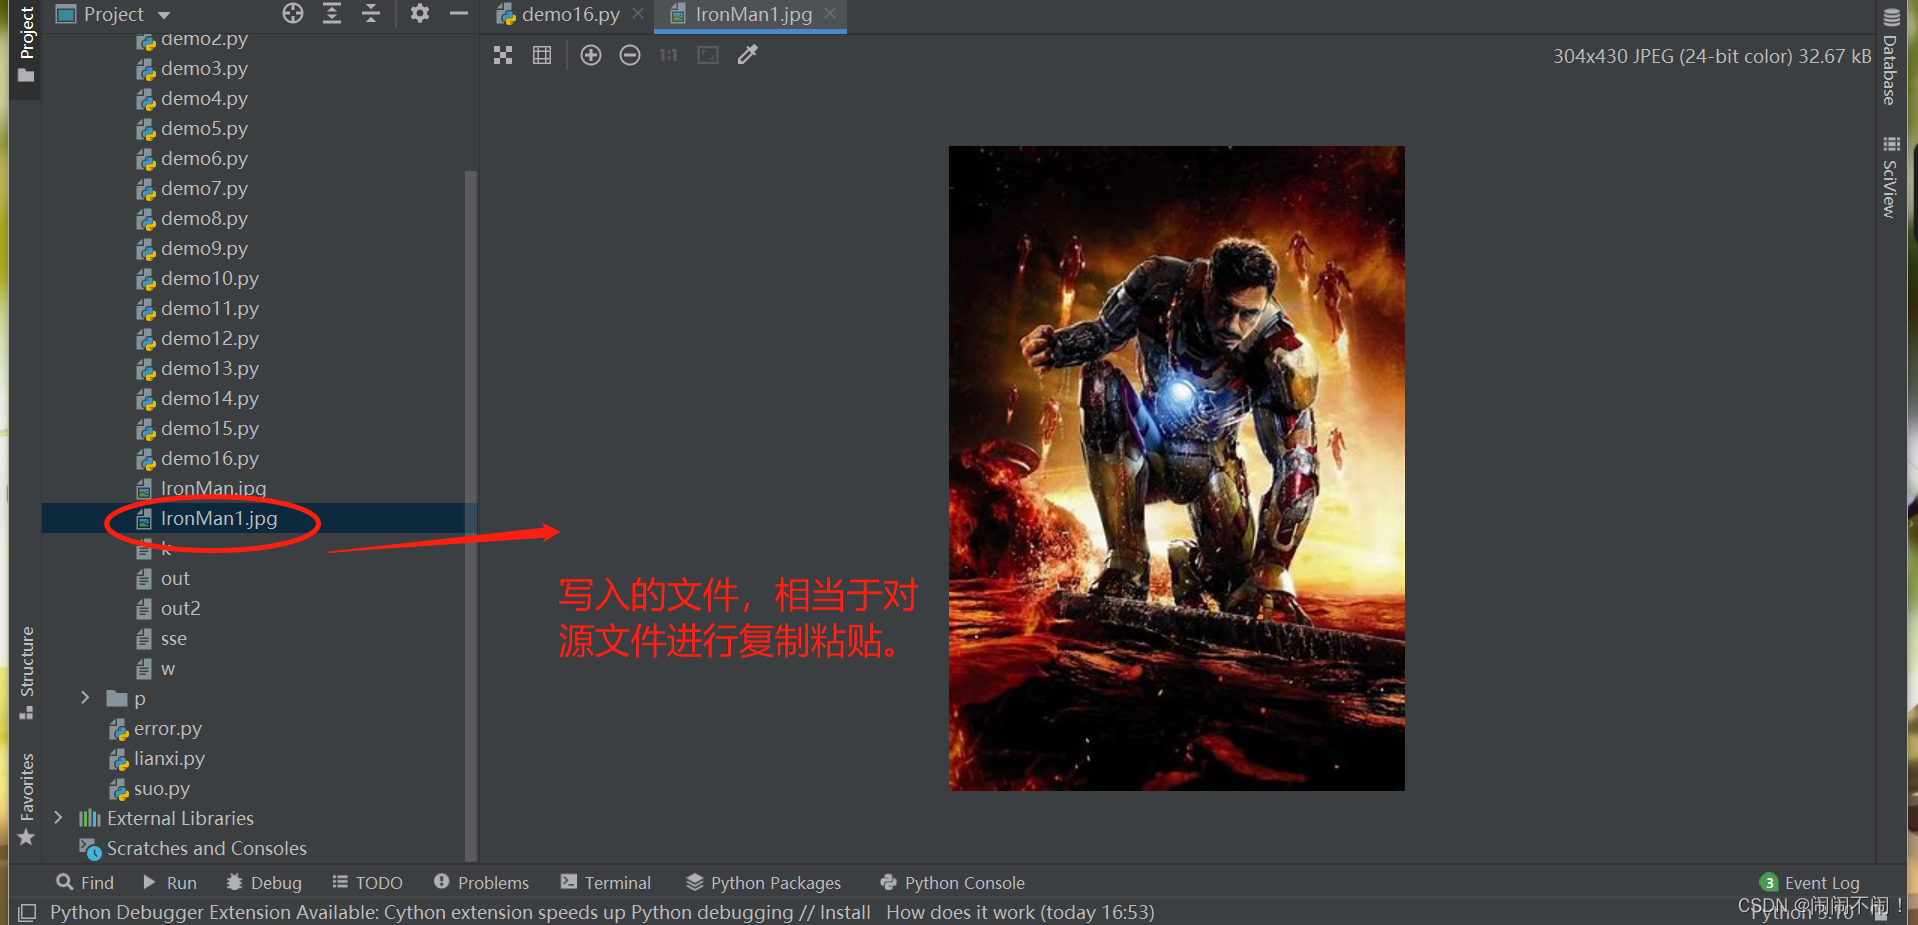Activate the color picker eyedropper
Viewport: 1918px width, 925px height.
747,56
